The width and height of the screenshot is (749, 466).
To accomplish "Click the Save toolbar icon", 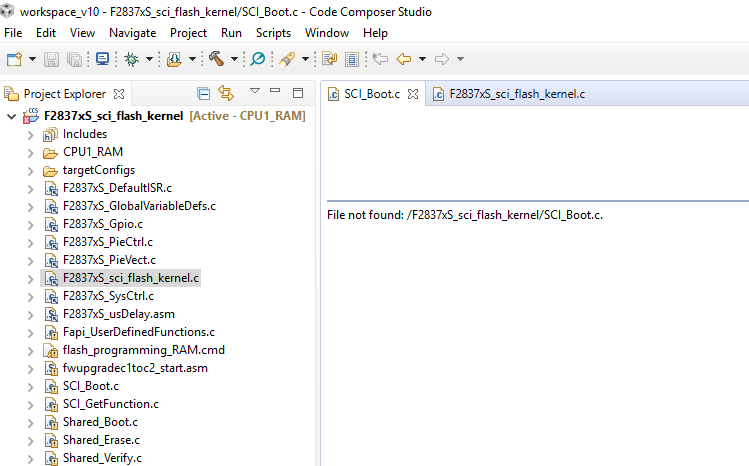I will tap(51, 59).
